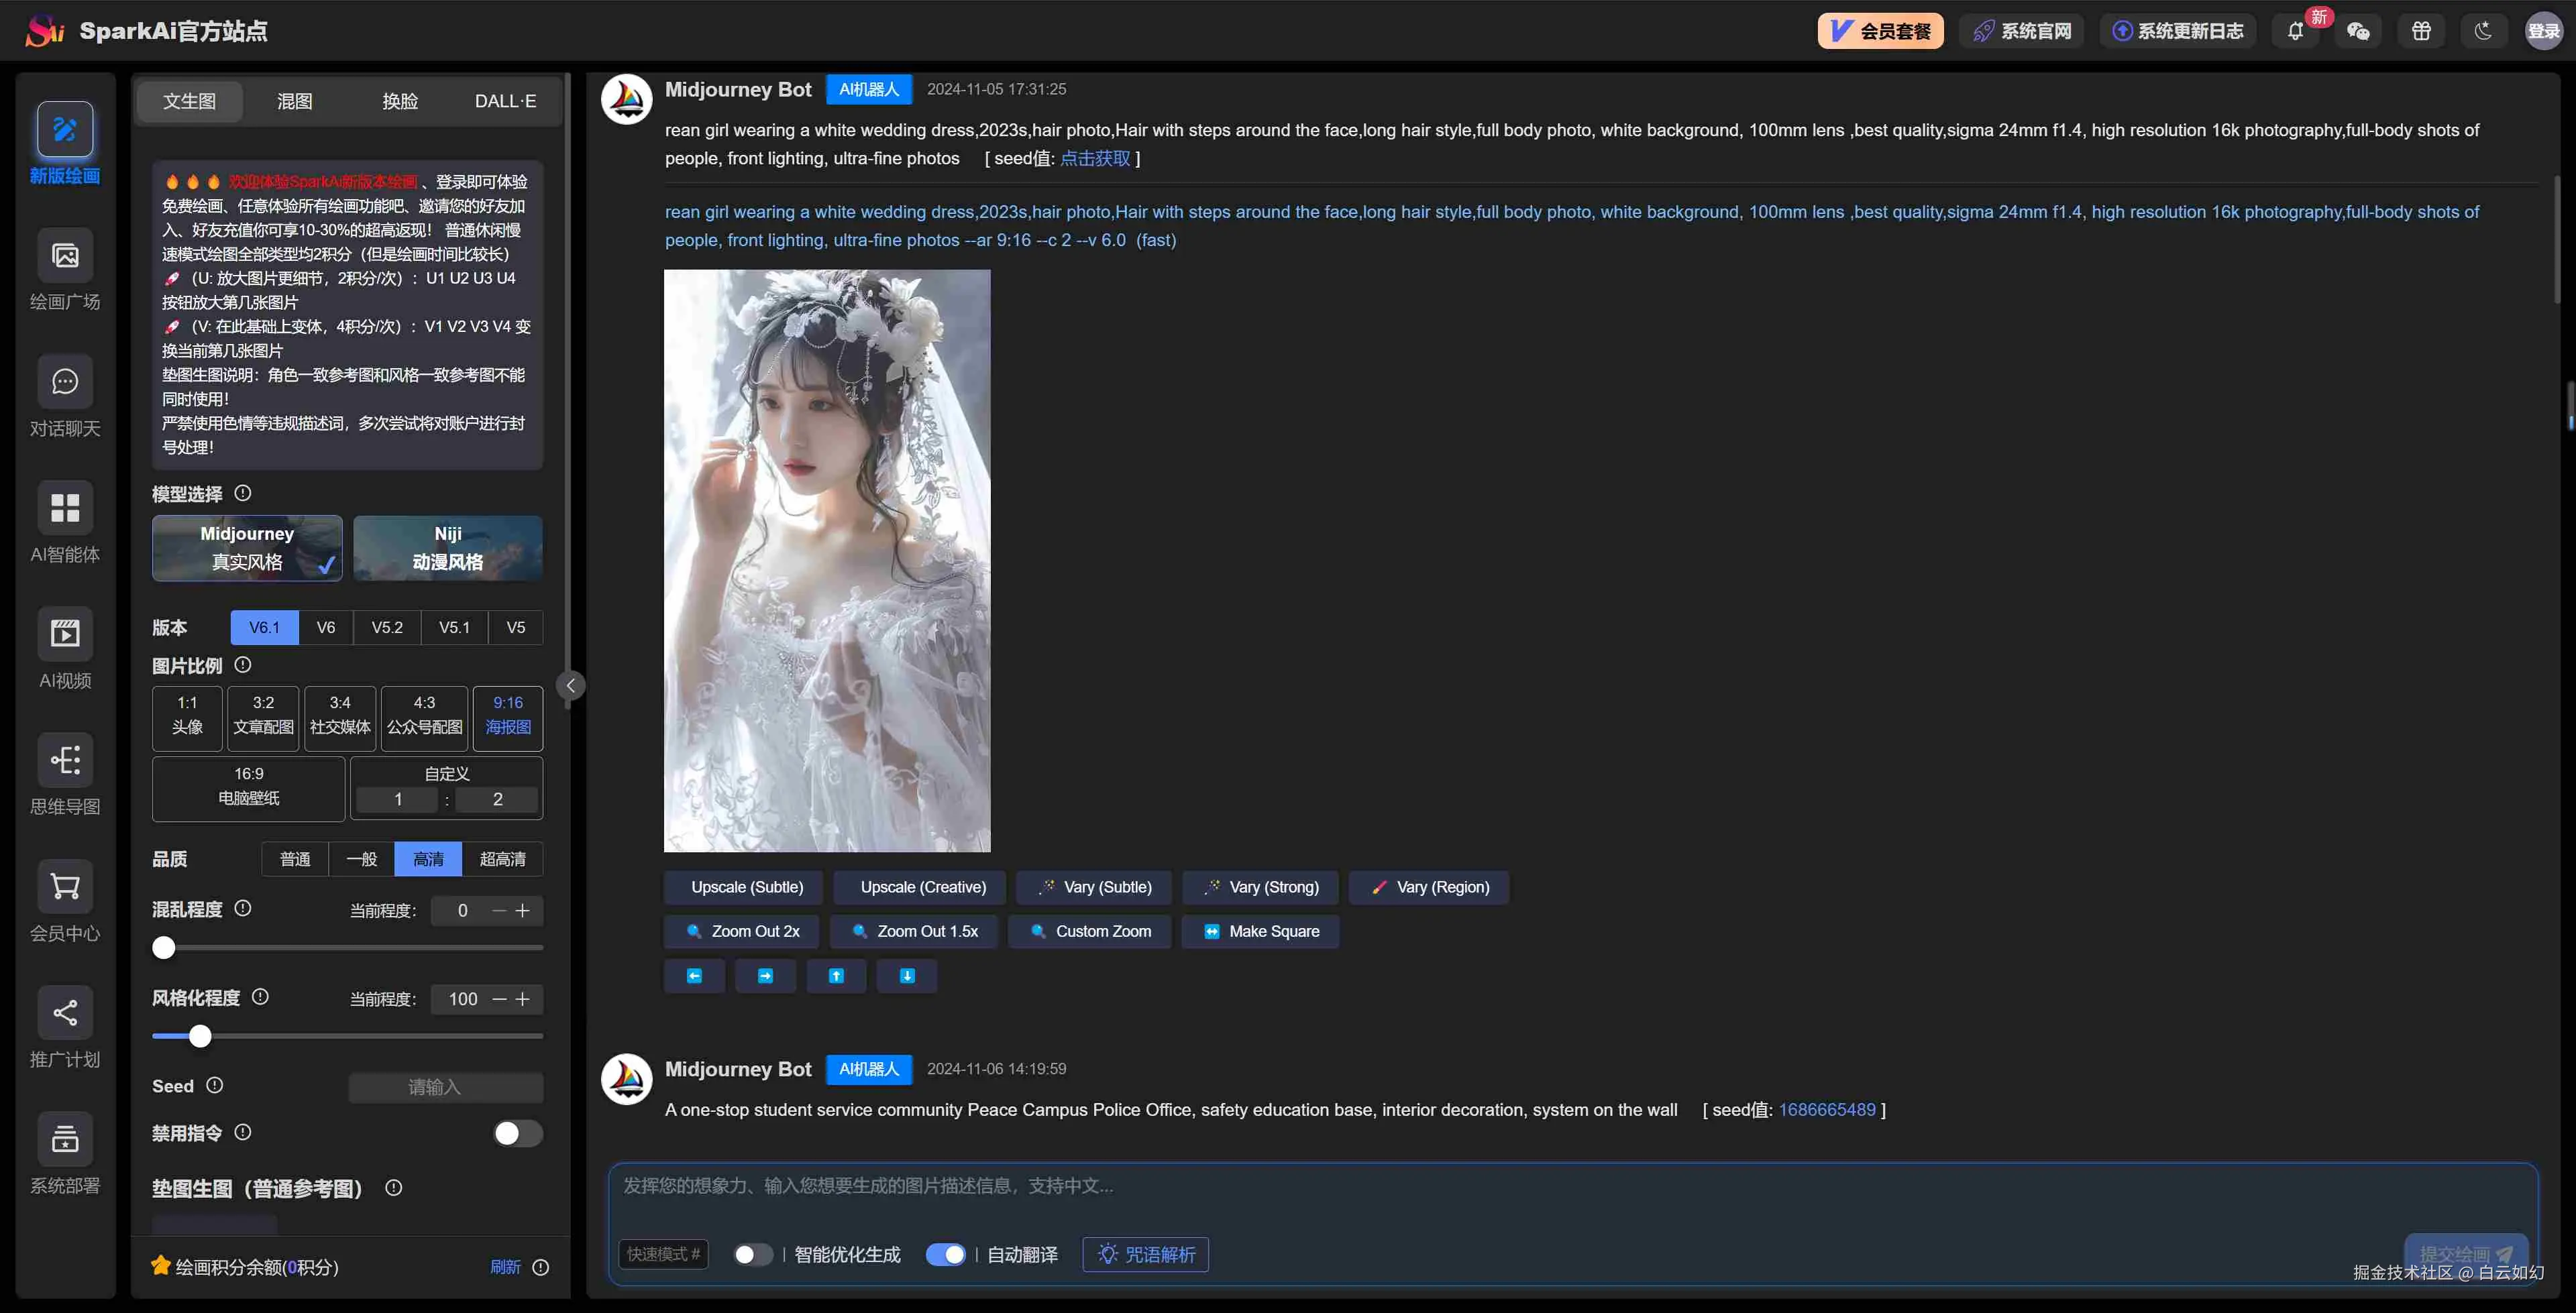Screen dimensions: 2576x1313
Task: Click the notification bell icon
Action: point(2295,31)
